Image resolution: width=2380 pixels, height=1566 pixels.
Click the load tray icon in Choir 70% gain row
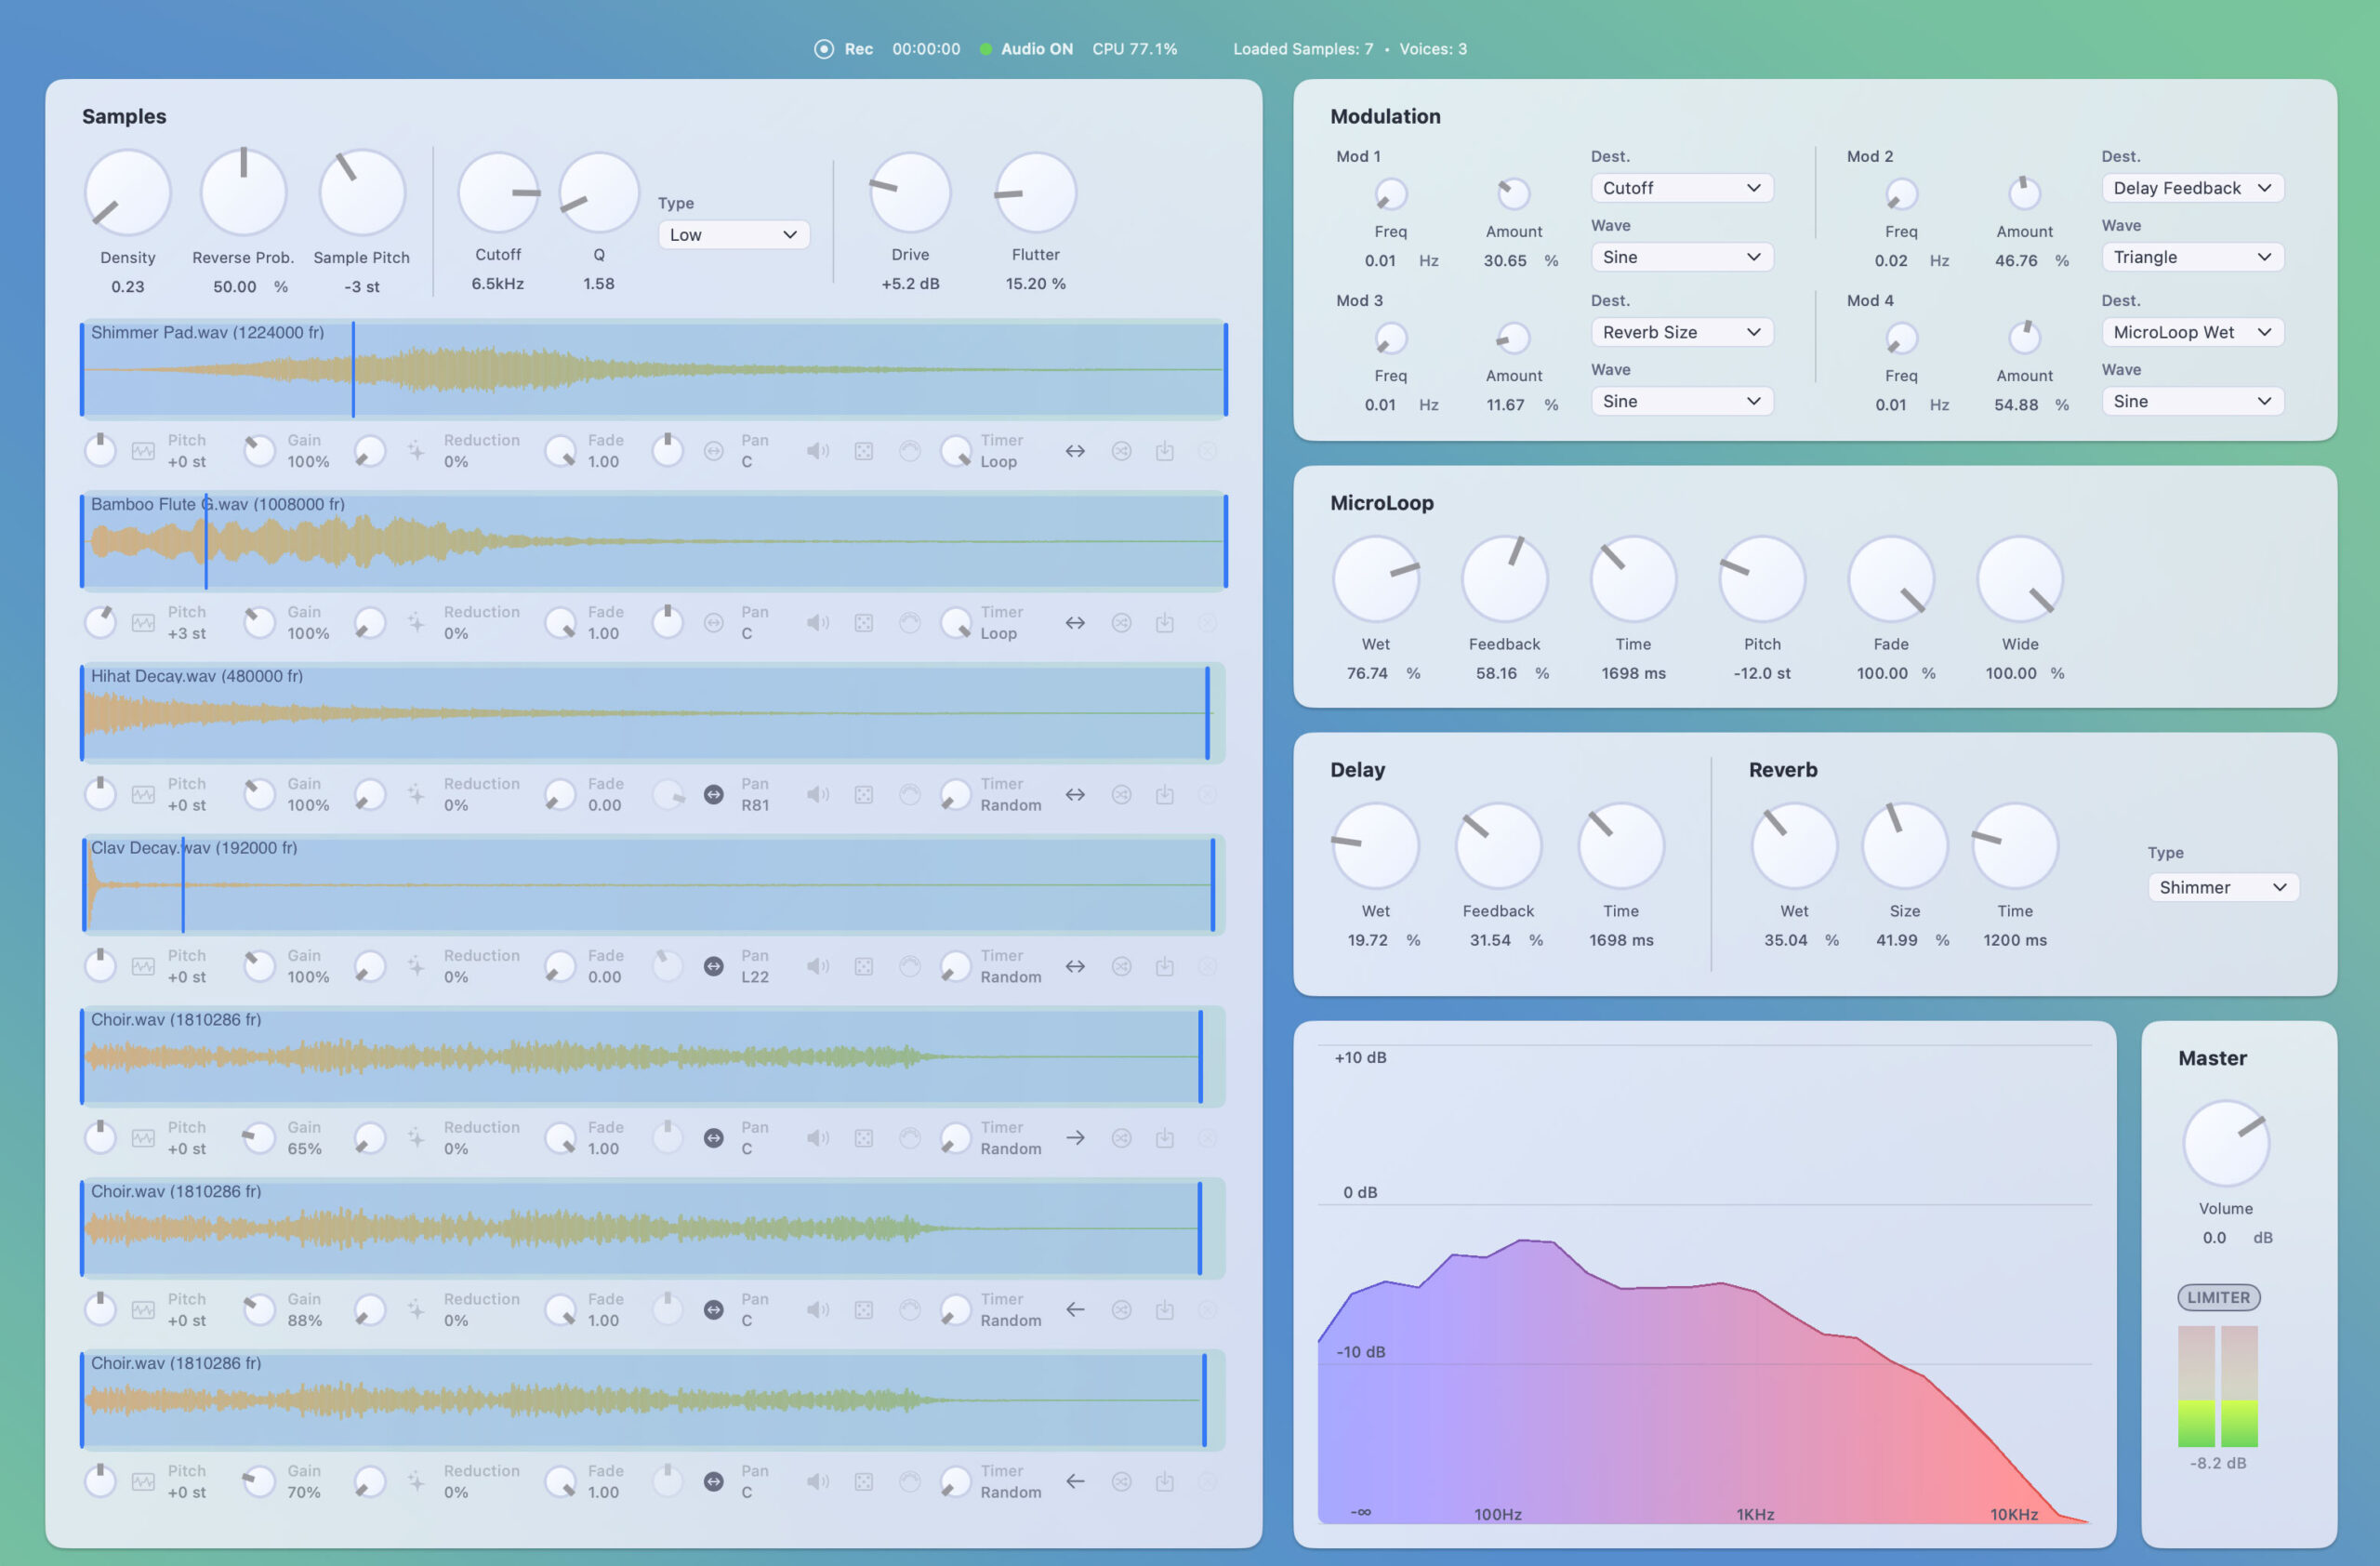1165,1482
